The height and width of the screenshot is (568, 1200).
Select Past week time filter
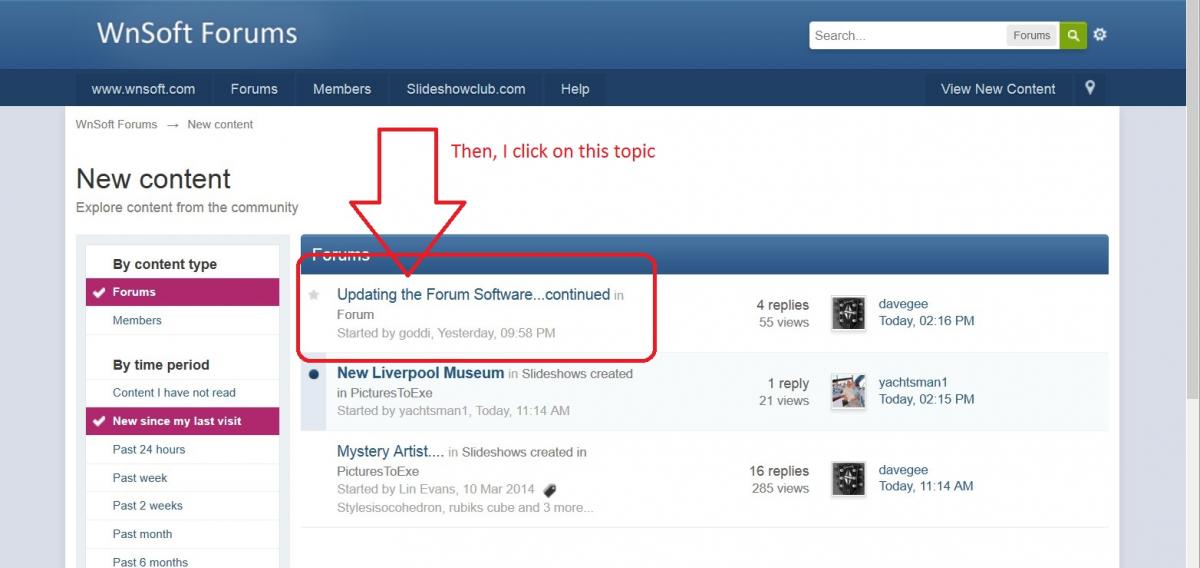(x=182, y=477)
